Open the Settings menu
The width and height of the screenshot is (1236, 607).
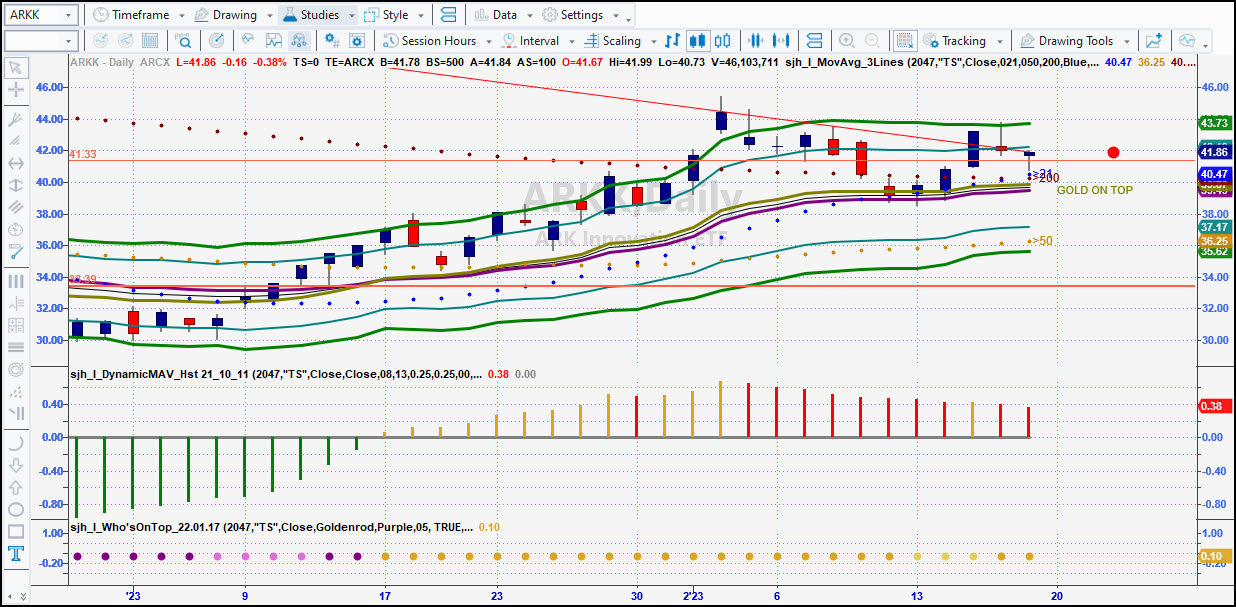579,15
